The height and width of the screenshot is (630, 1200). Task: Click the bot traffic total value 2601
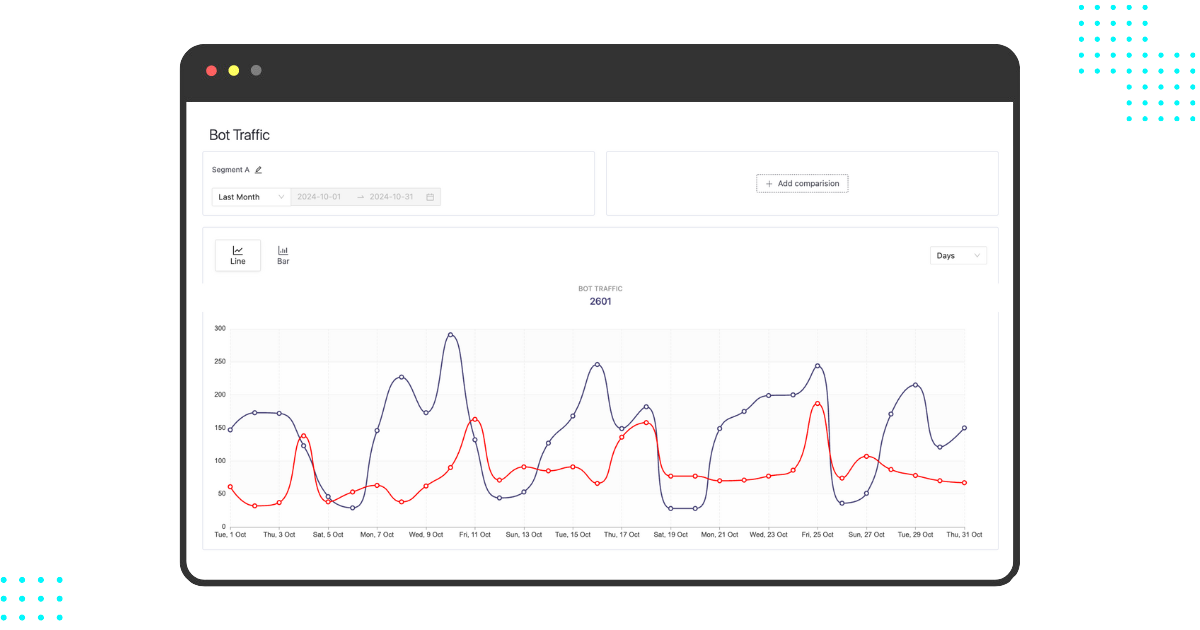coord(600,300)
